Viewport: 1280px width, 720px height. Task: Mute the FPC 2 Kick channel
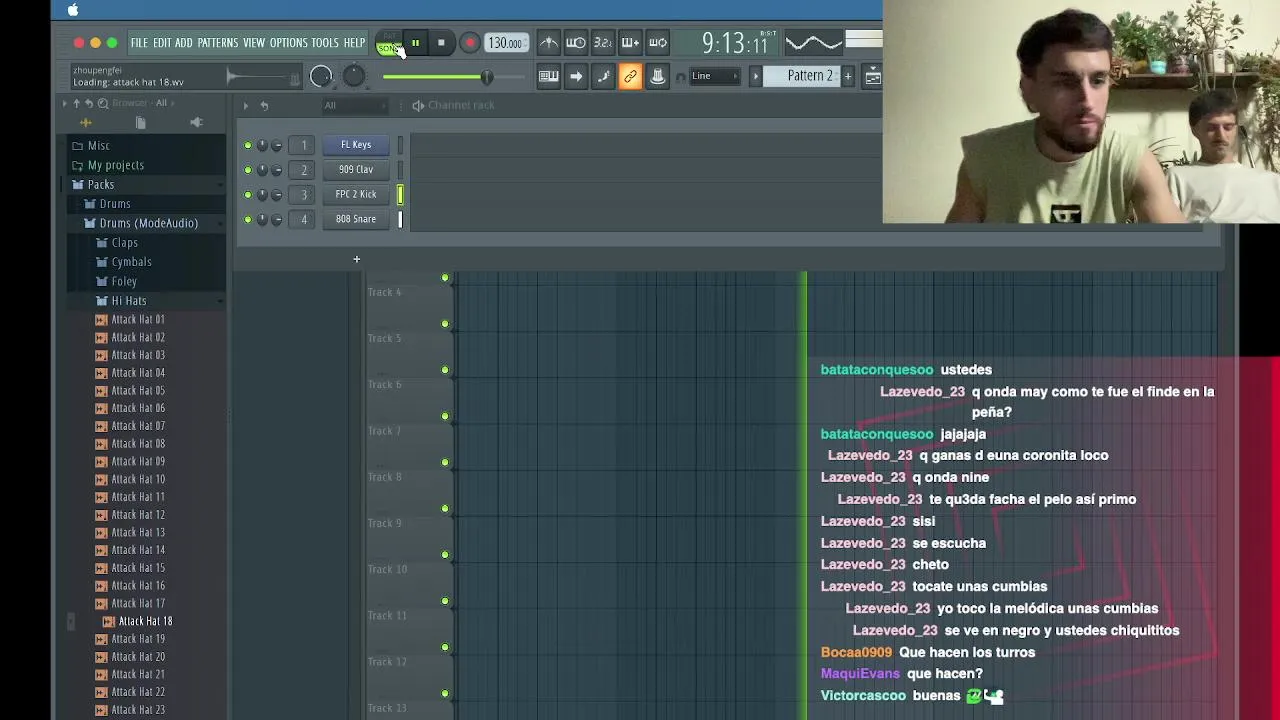(248, 195)
